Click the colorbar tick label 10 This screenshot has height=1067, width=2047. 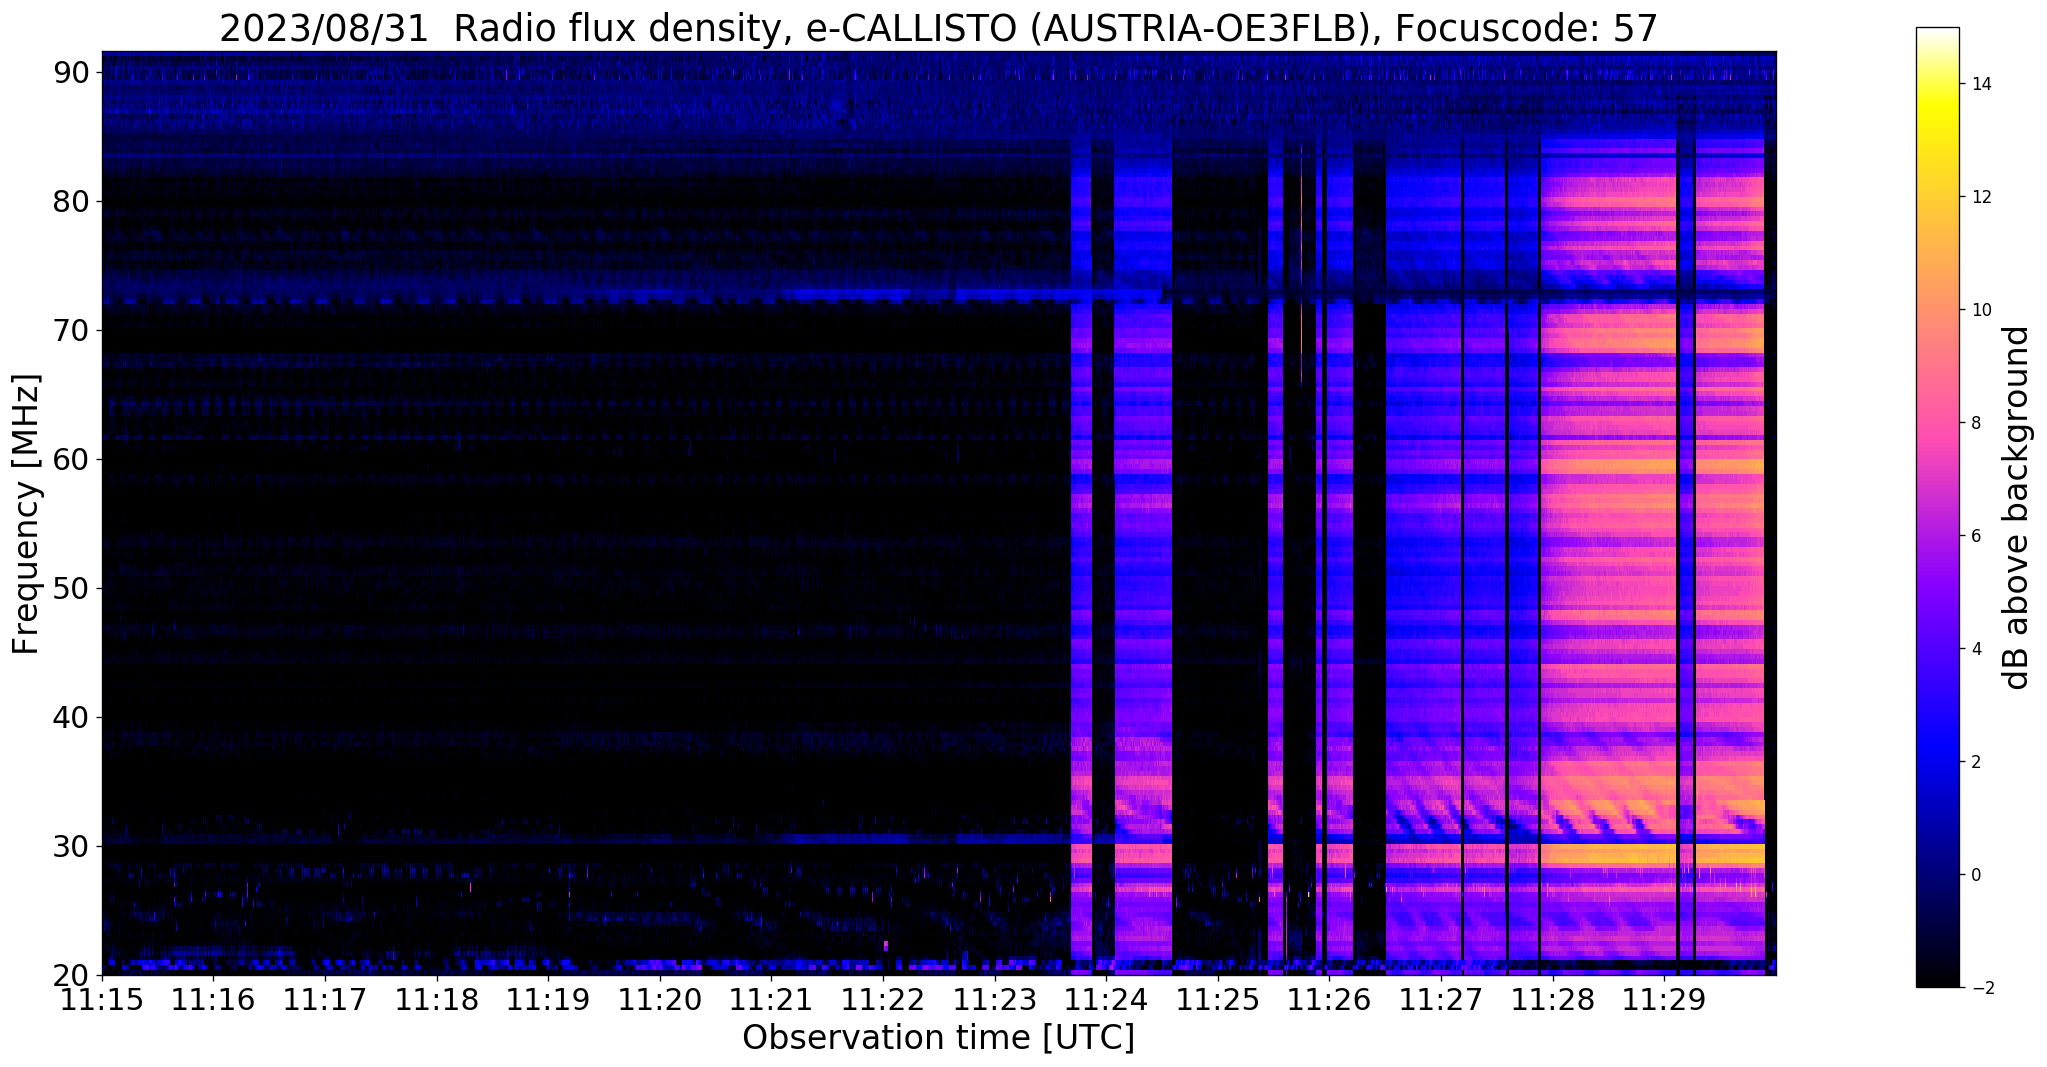coord(1980,310)
